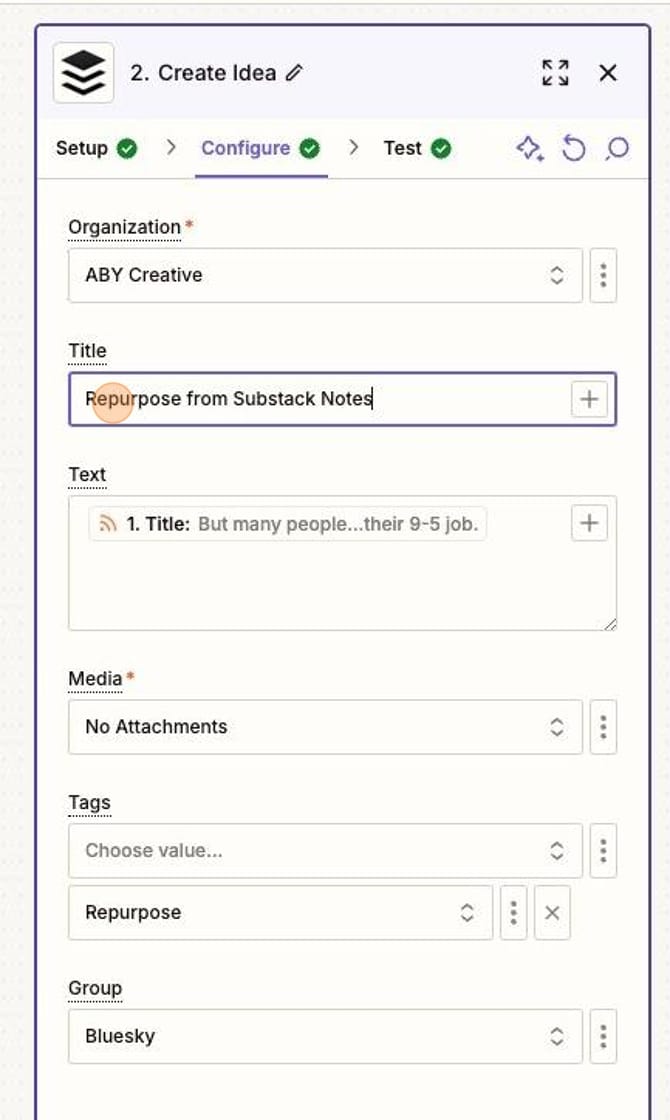Open the Organization dropdown showing ABY Creative
This screenshot has width=670, height=1120.
coord(326,276)
